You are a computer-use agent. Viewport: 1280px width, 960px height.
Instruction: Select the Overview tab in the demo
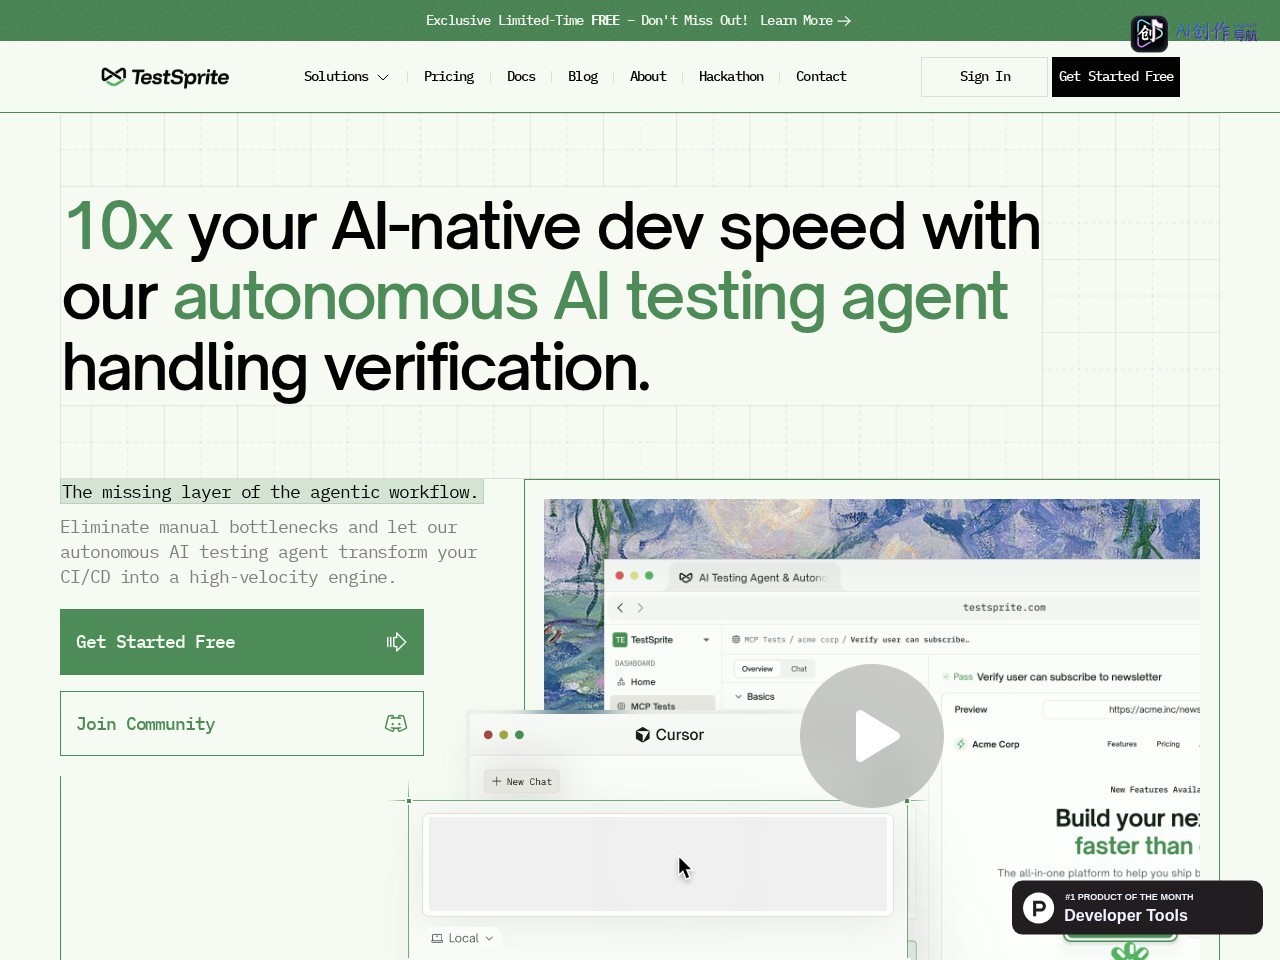(757, 669)
